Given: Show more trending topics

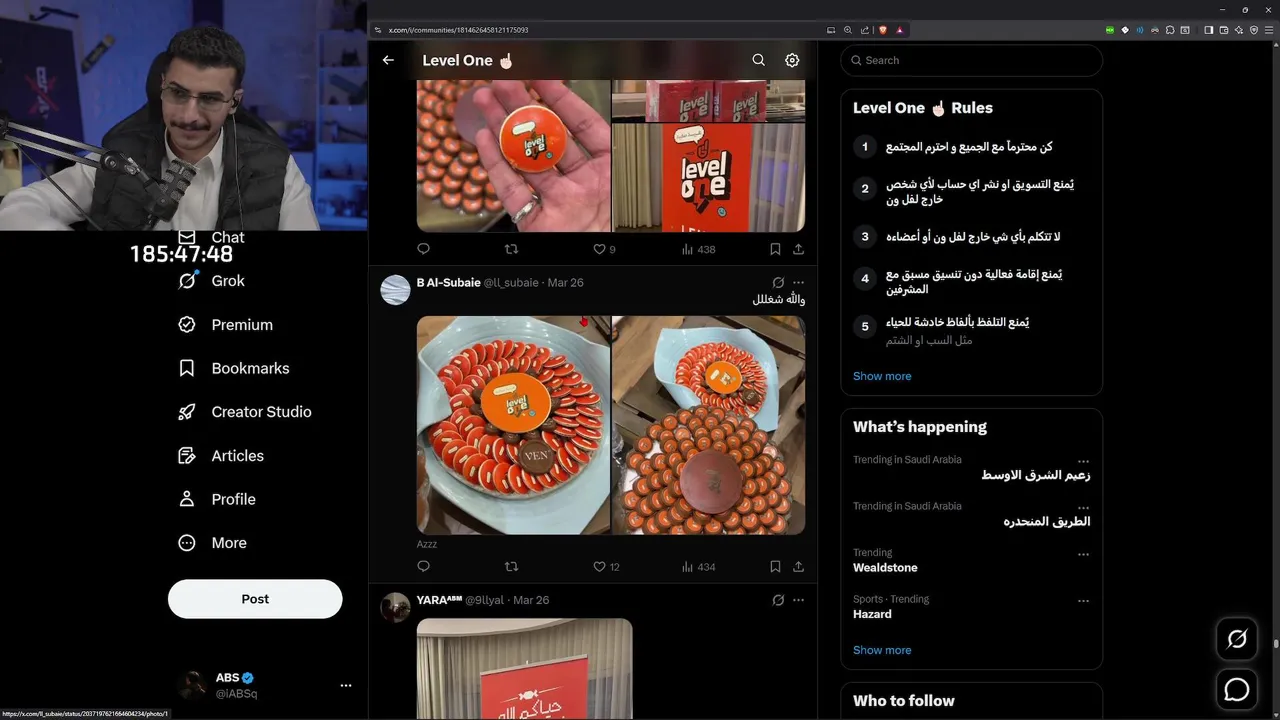Looking at the screenshot, I should click(x=882, y=650).
